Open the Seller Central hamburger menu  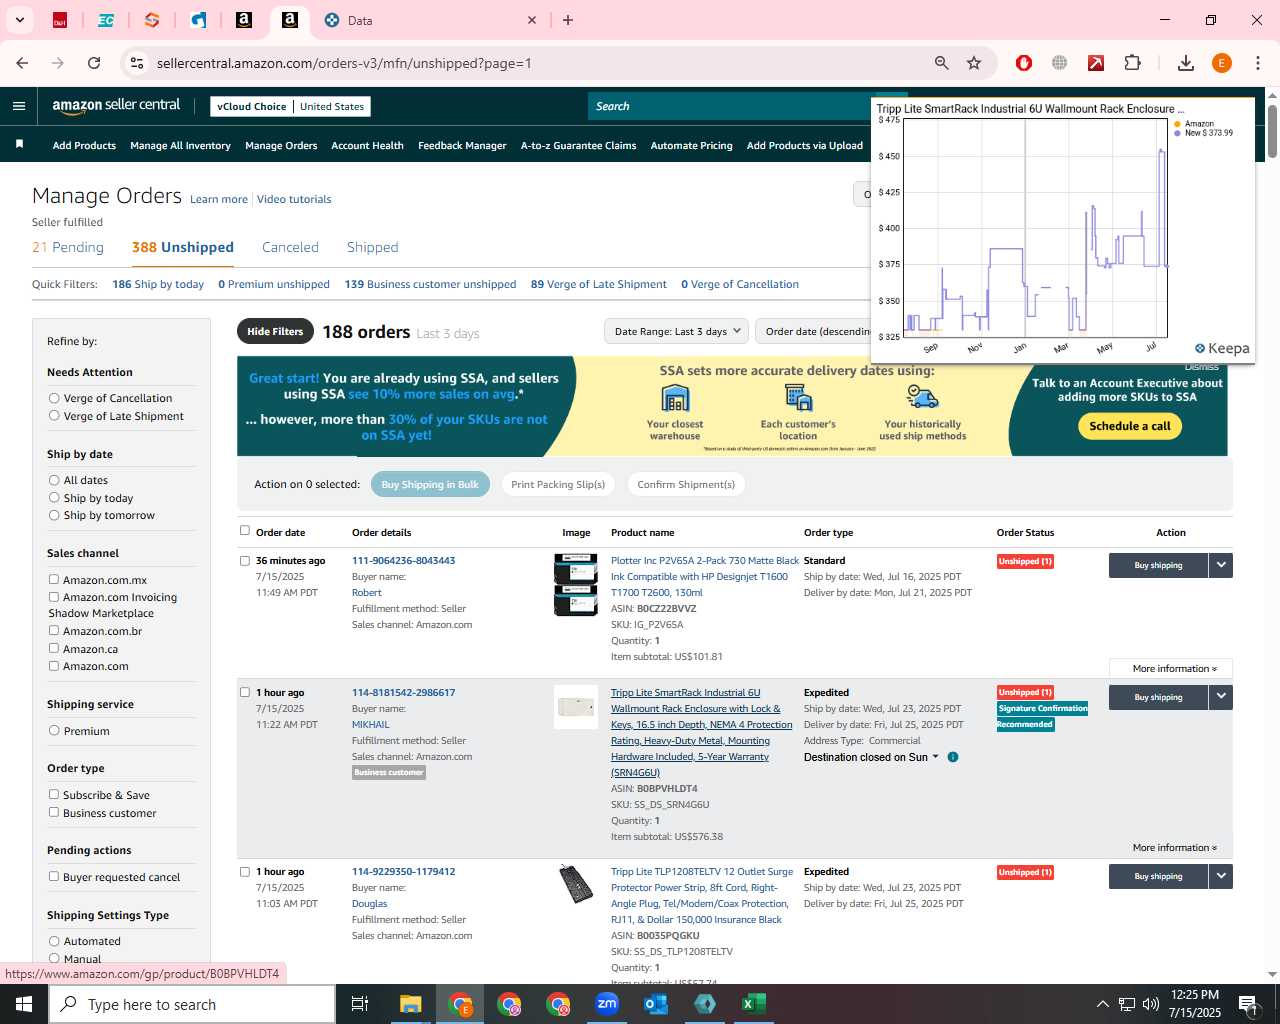coord(19,106)
